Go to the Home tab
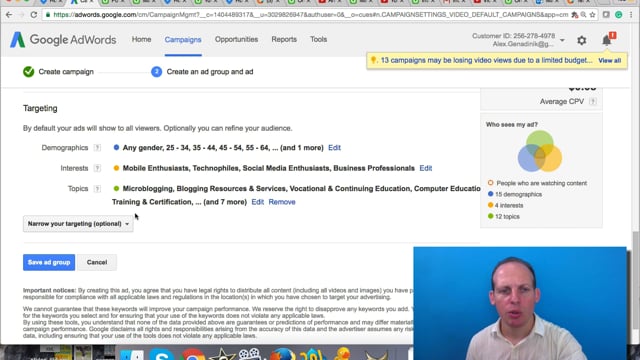 point(141,40)
